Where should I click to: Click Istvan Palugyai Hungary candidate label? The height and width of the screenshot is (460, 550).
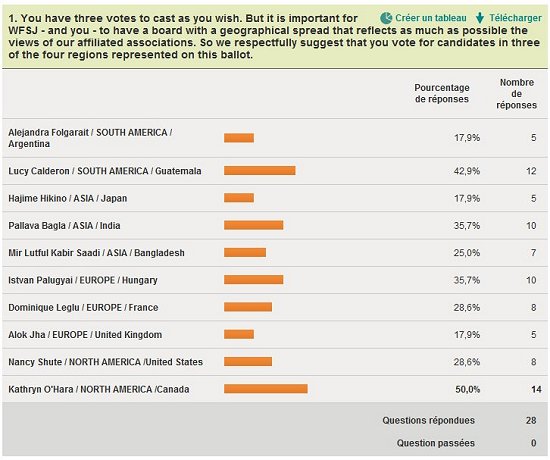point(83,280)
